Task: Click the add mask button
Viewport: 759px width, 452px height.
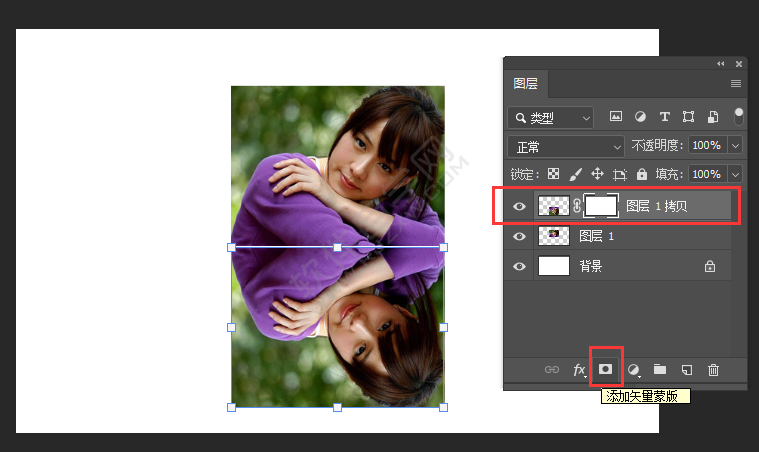Action: click(x=606, y=369)
